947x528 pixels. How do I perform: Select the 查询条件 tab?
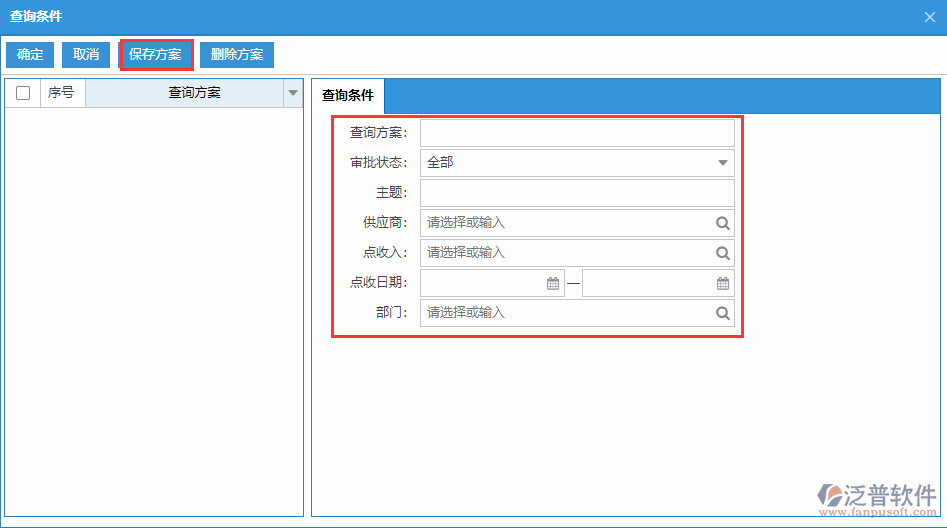click(348, 95)
